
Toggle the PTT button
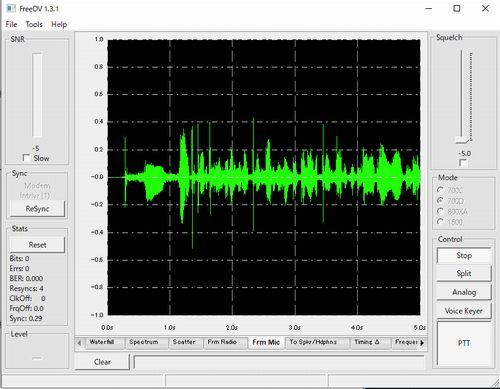(464, 343)
